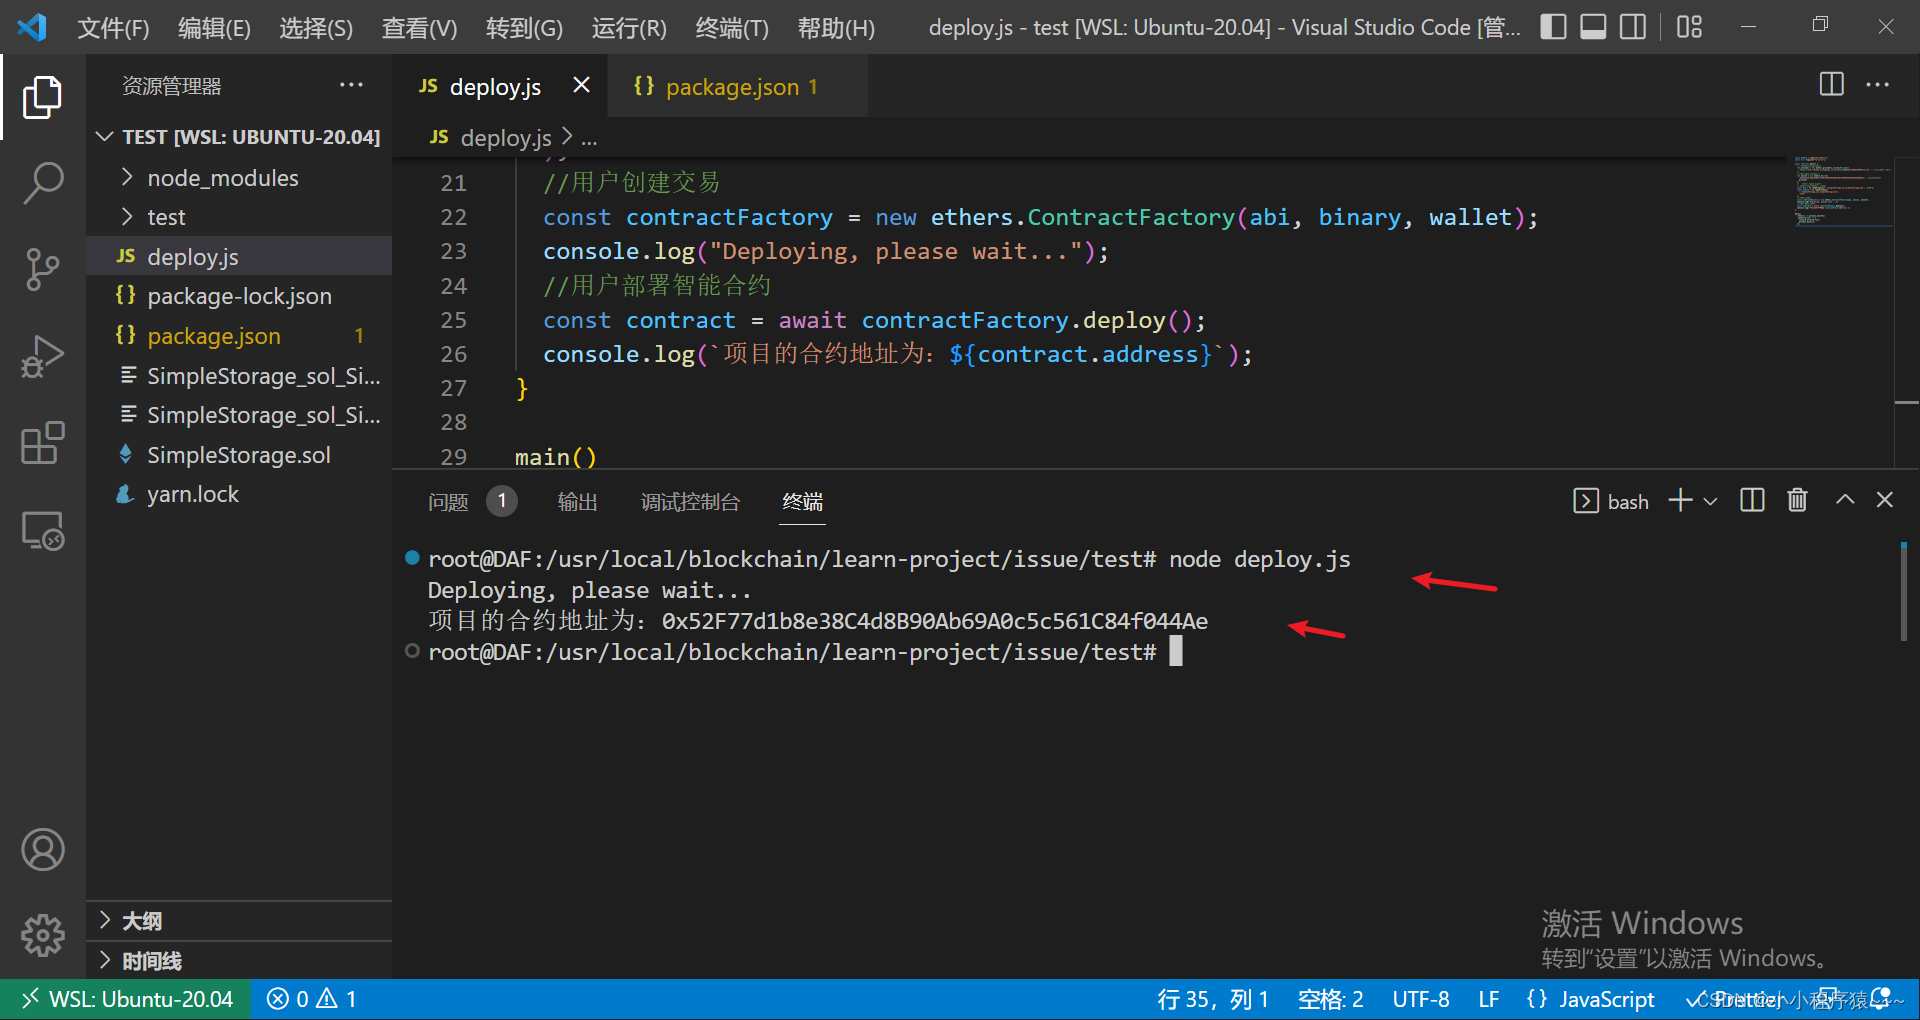
Task: Click cursor position 行 35, 列 1
Action: pos(1213,999)
